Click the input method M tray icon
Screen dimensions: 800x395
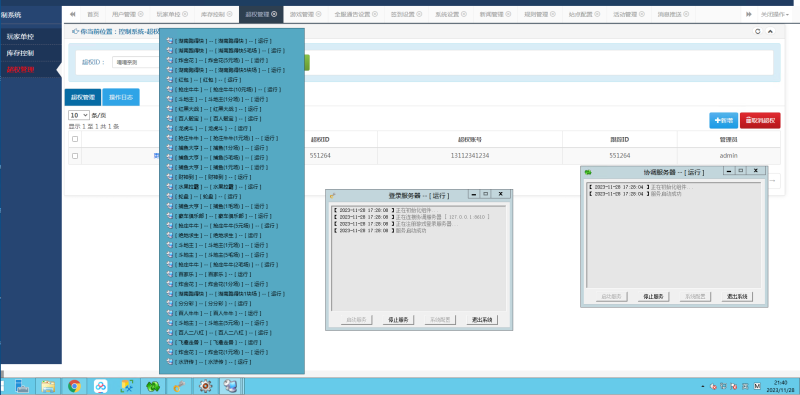(x=757, y=386)
